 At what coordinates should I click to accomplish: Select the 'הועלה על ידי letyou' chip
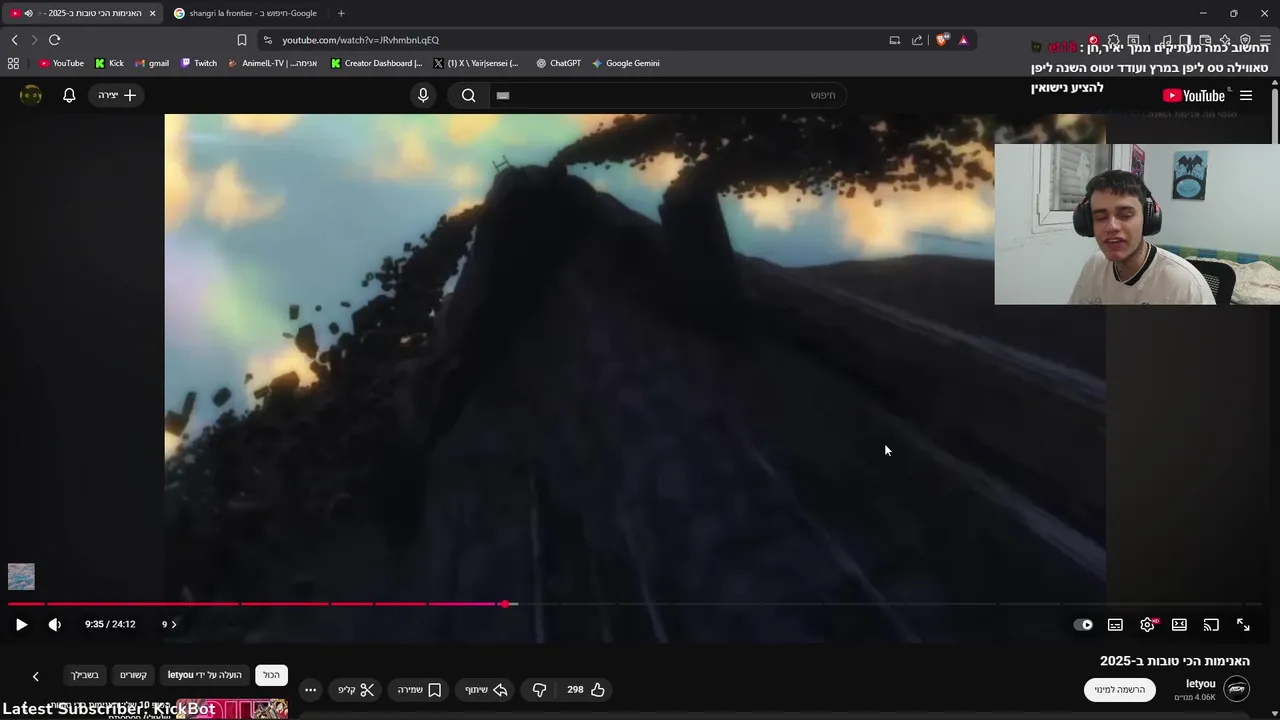click(204, 675)
